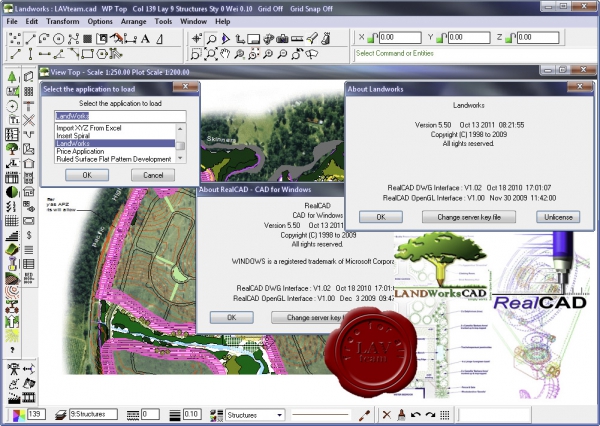Open the contour lines sidebar tool

[12, 293]
